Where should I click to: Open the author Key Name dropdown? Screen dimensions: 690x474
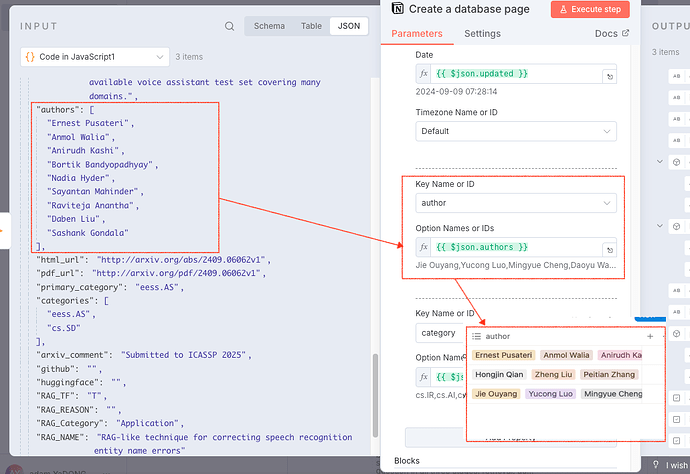click(516, 203)
